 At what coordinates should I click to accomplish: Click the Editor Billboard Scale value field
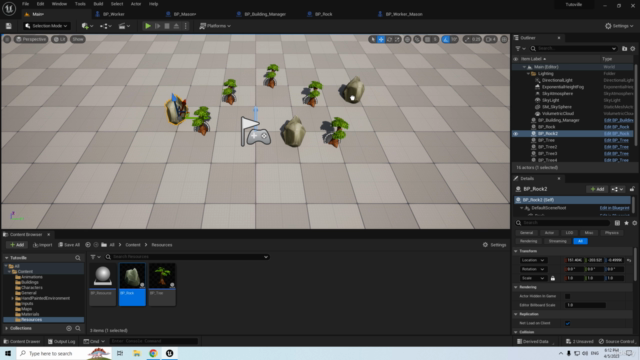click(x=585, y=305)
